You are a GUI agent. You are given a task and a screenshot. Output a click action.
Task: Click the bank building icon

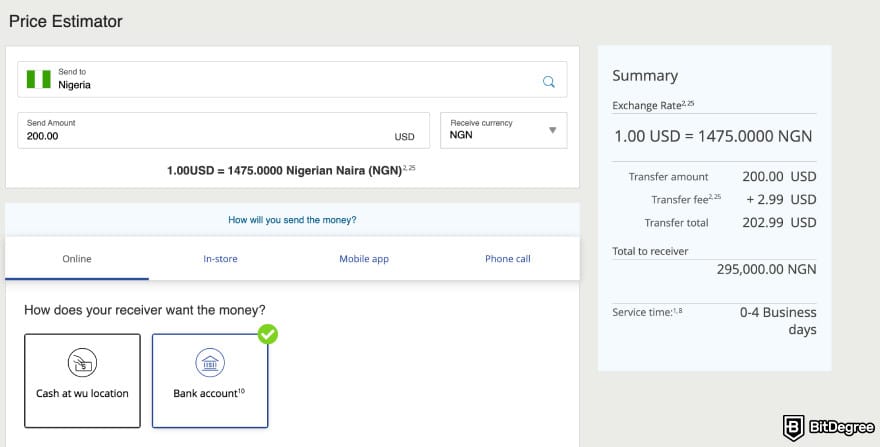point(210,362)
